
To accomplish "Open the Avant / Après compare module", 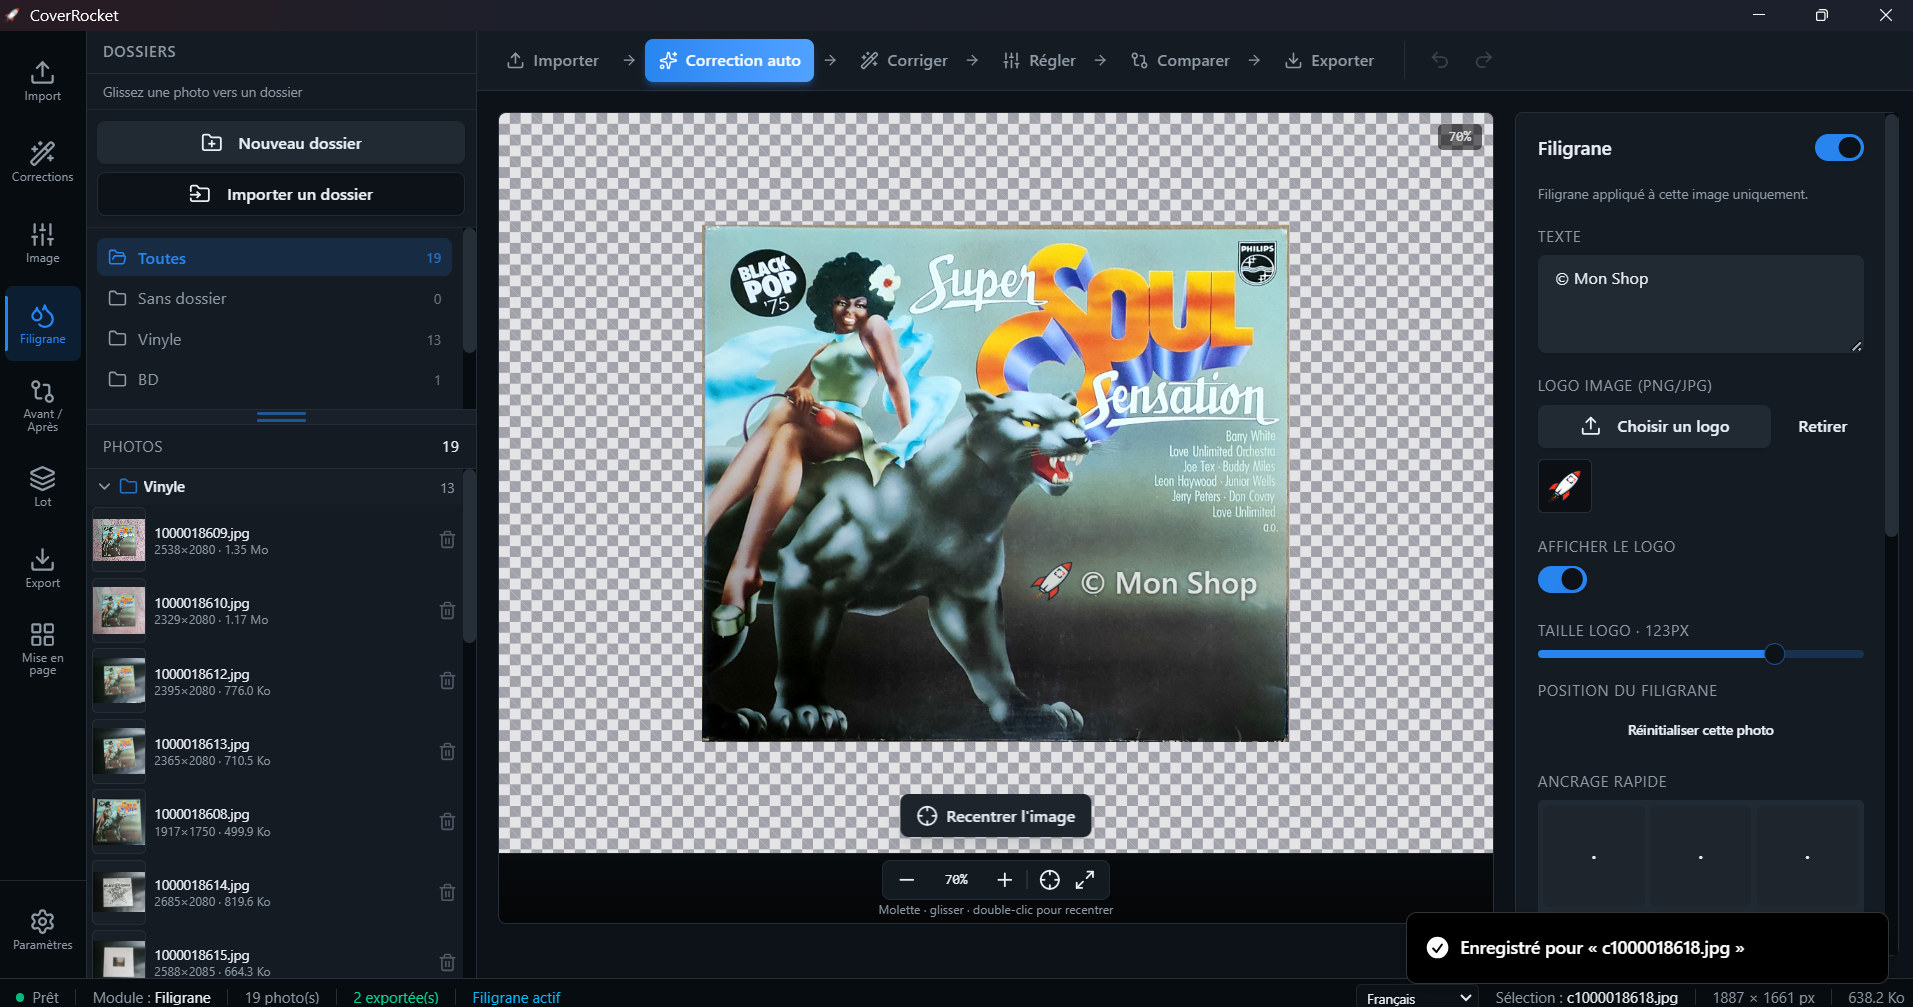I will pos(42,405).
